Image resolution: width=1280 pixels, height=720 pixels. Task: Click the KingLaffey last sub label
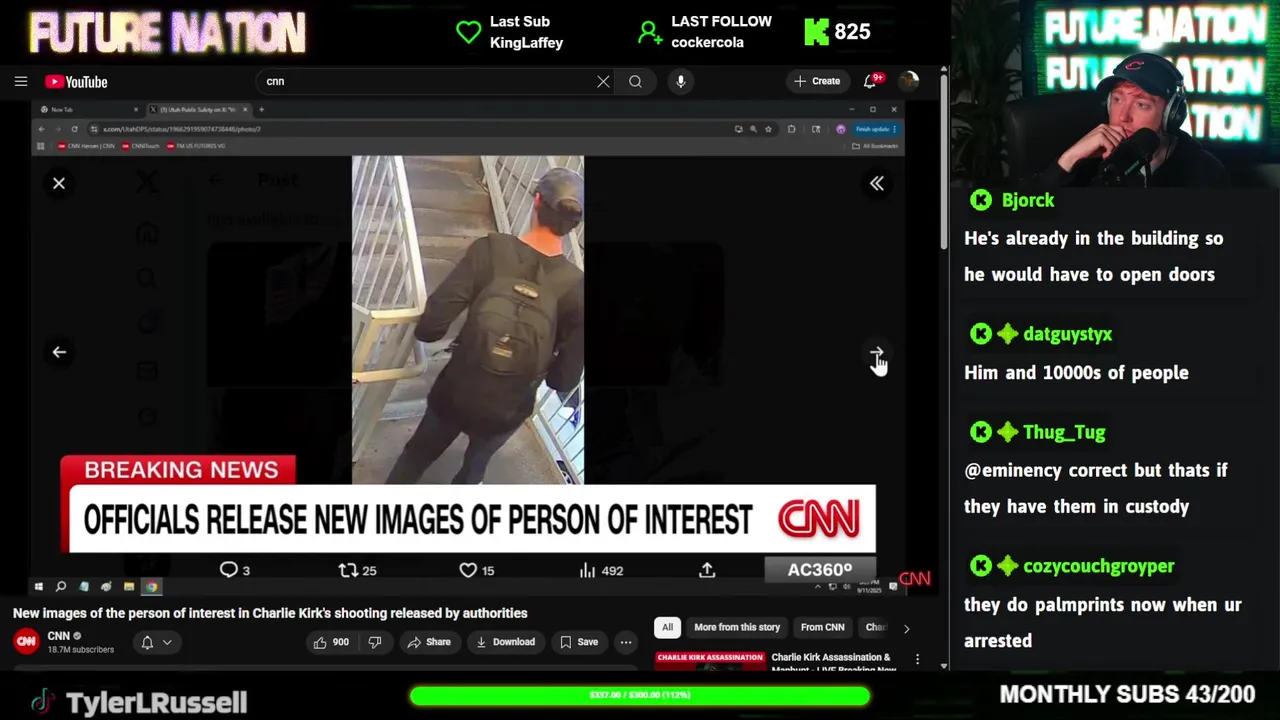526,43
